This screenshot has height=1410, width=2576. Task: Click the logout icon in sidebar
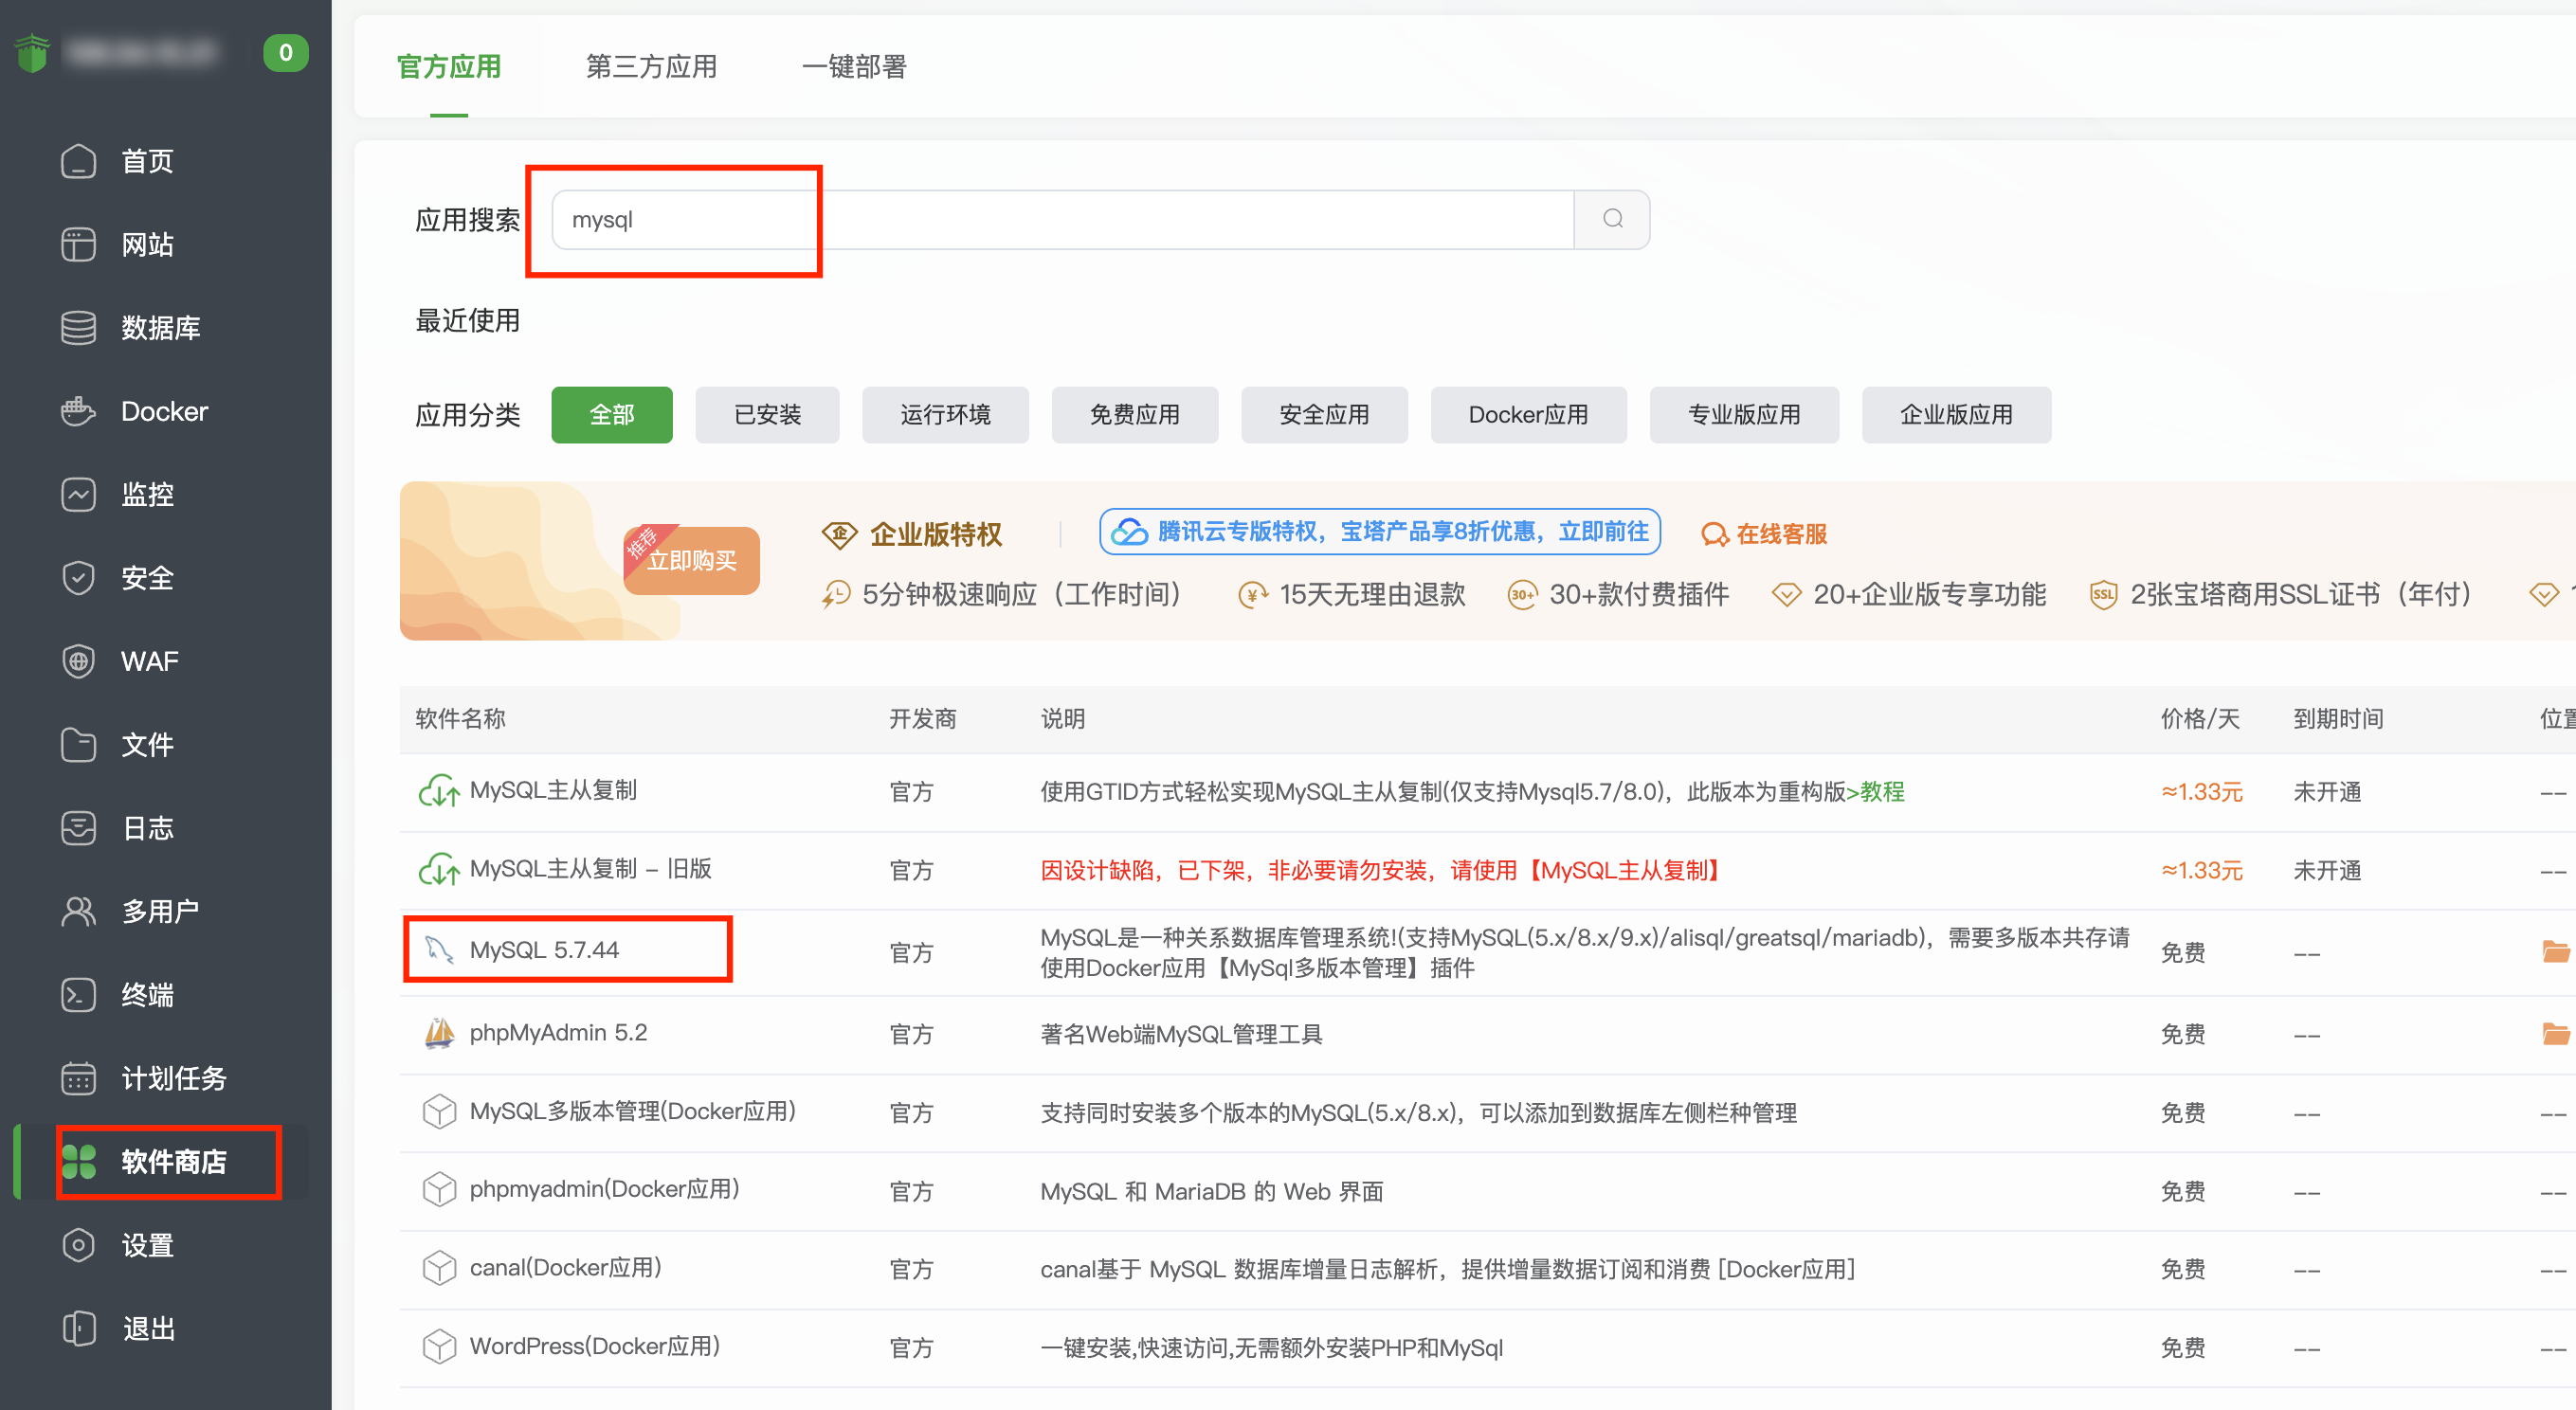(78, 1329)
